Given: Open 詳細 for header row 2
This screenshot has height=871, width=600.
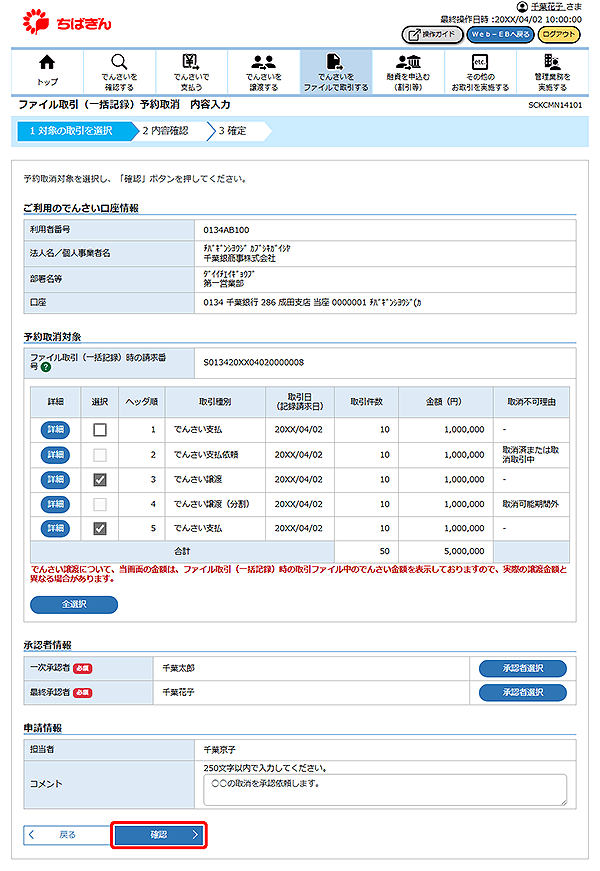Looking at the screenshot, I should [56, 455].
